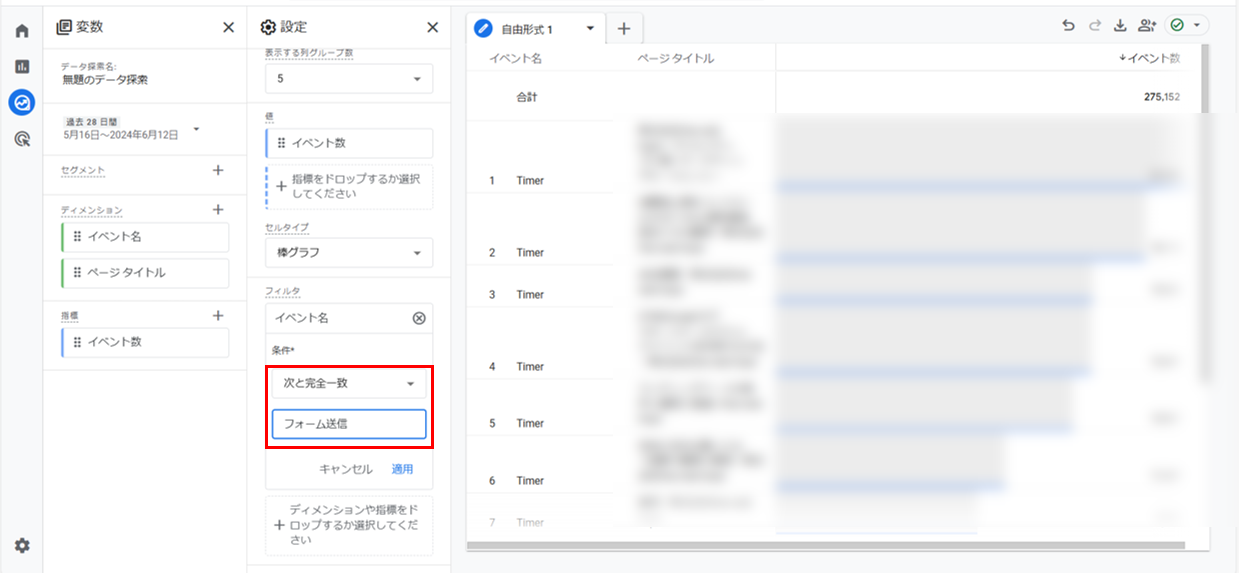Add a new metric with plus
Image resolution: width=1240 pixels, height=573 pixels.
coord(218,315)
